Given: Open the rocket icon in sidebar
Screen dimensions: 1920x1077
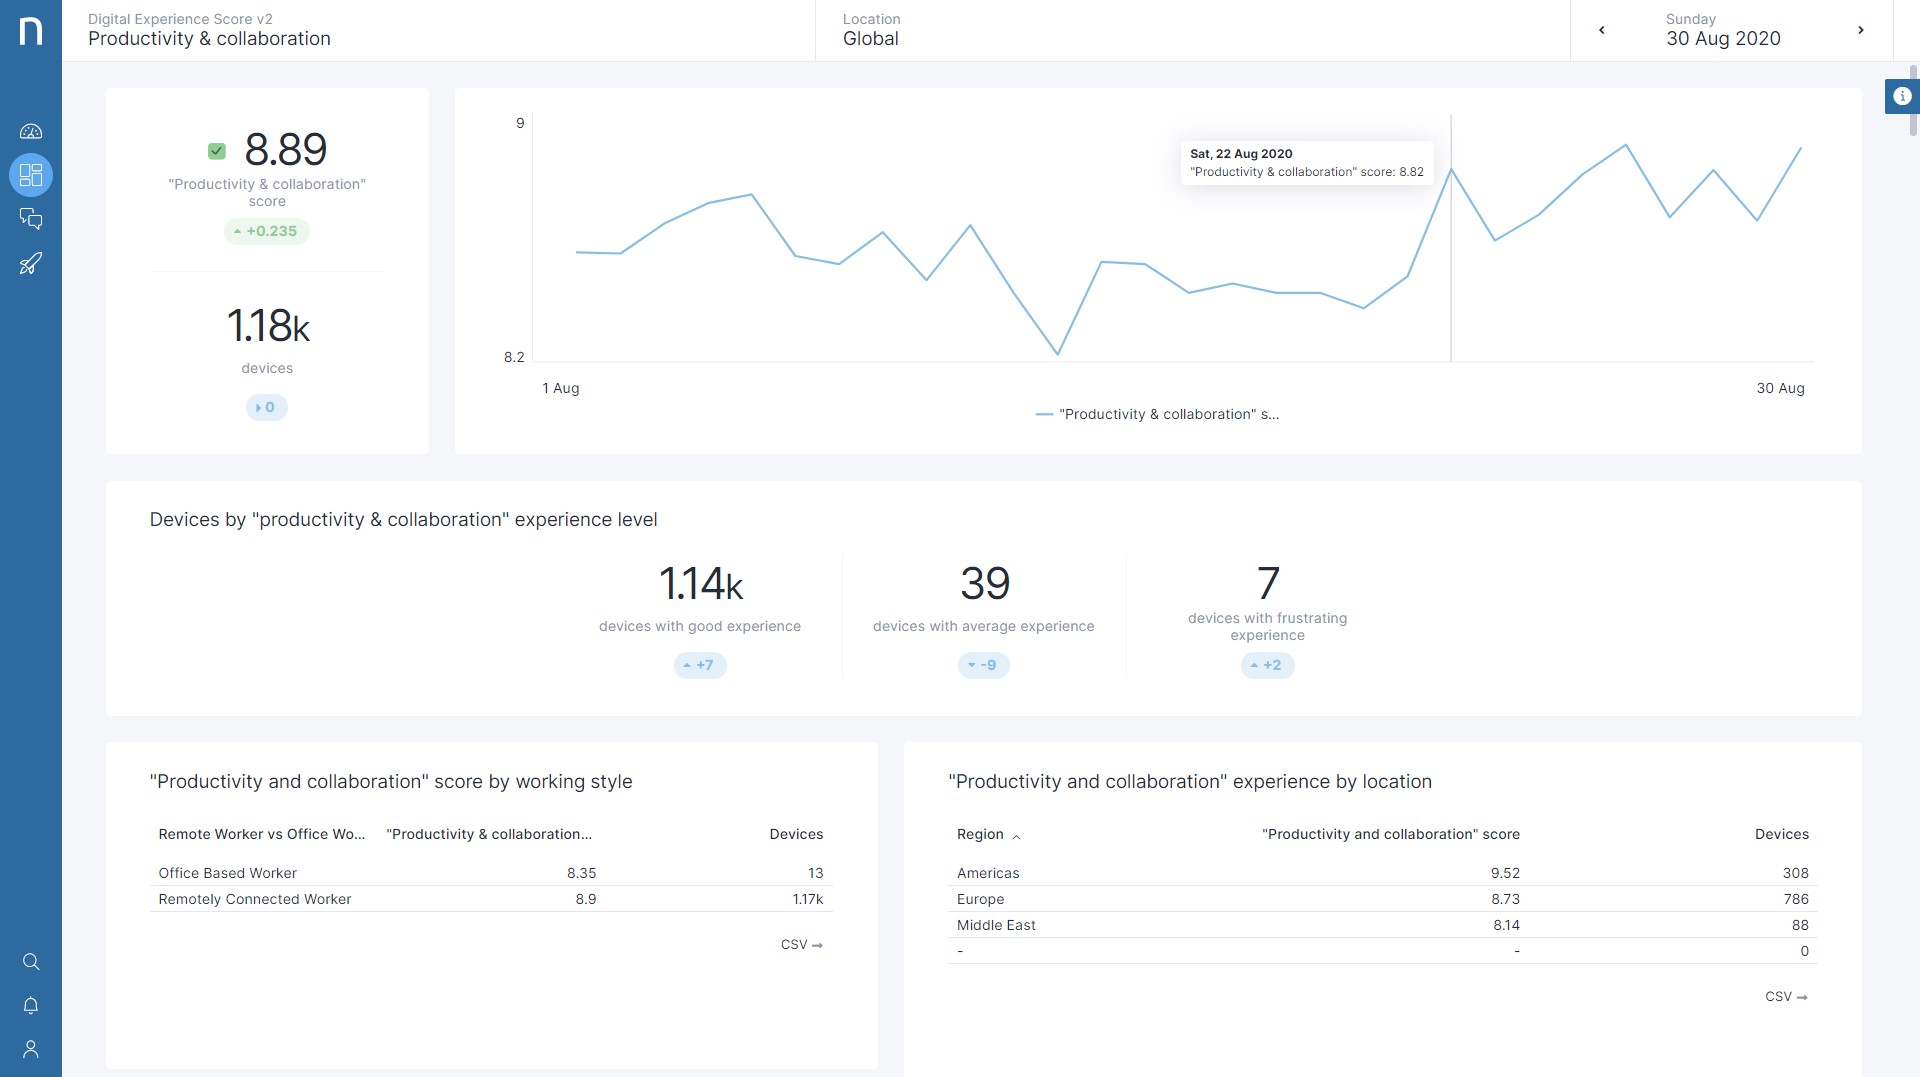Looking at the screenshot, I should 31,263.
